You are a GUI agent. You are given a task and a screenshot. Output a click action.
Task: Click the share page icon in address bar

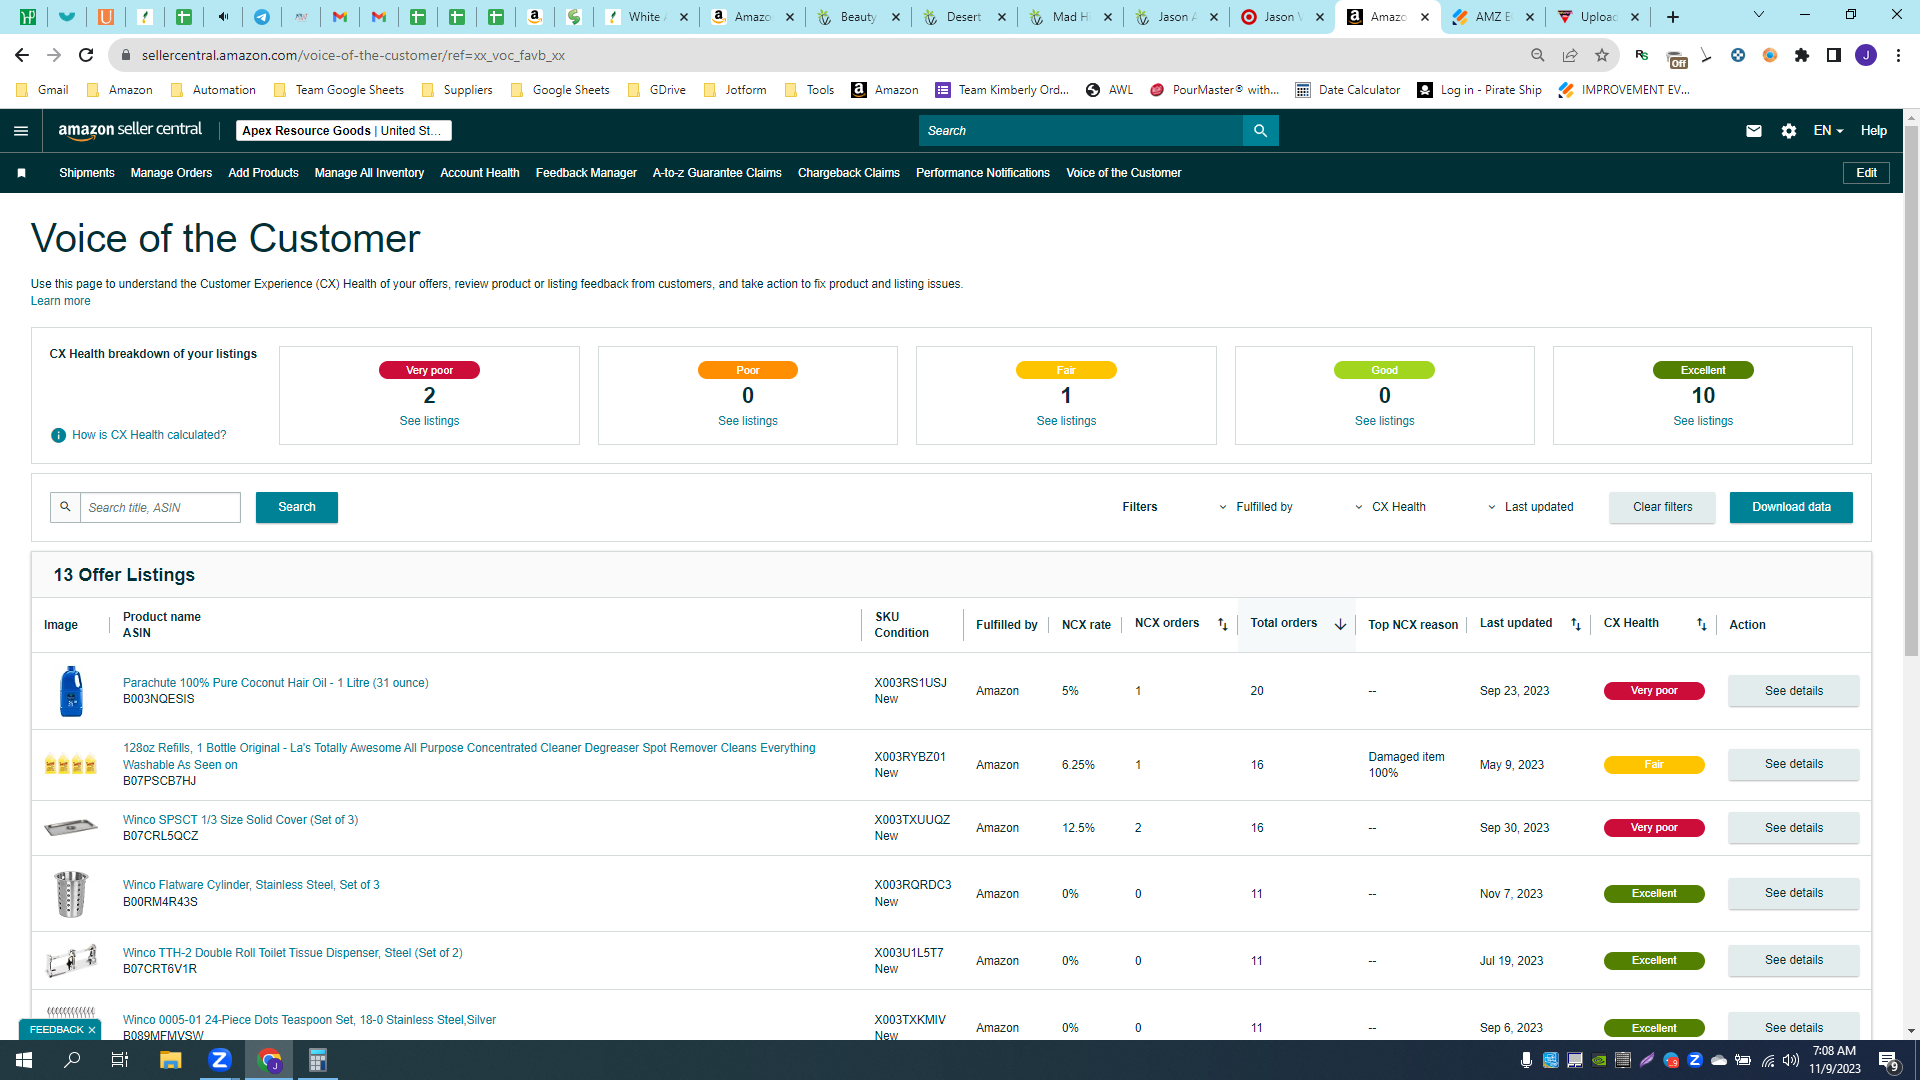[x=1570, y=55]
